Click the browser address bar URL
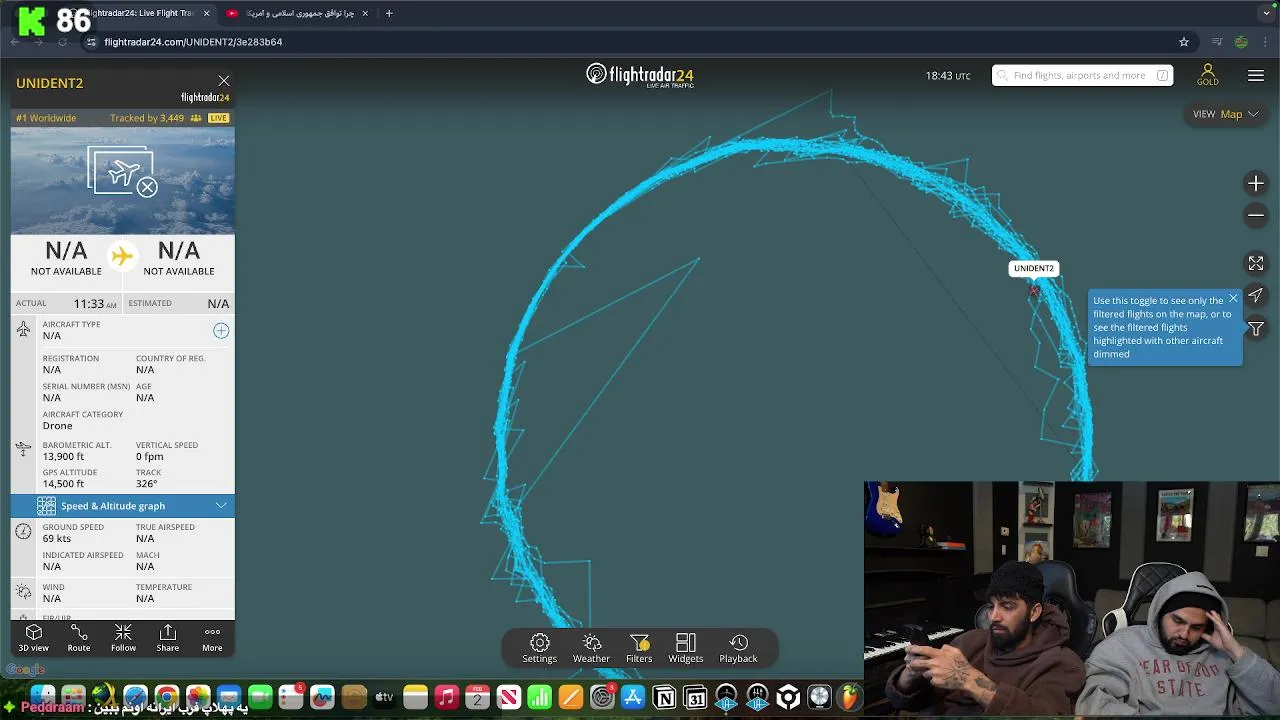The image size is (1280, 720). pos(193,42)
